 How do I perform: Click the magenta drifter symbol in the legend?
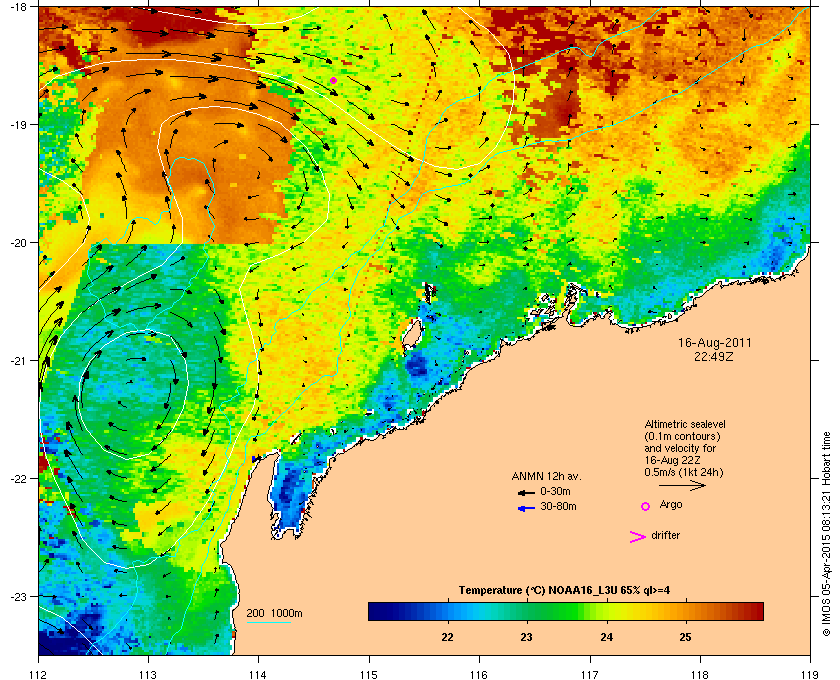click(x=638, y=537)
